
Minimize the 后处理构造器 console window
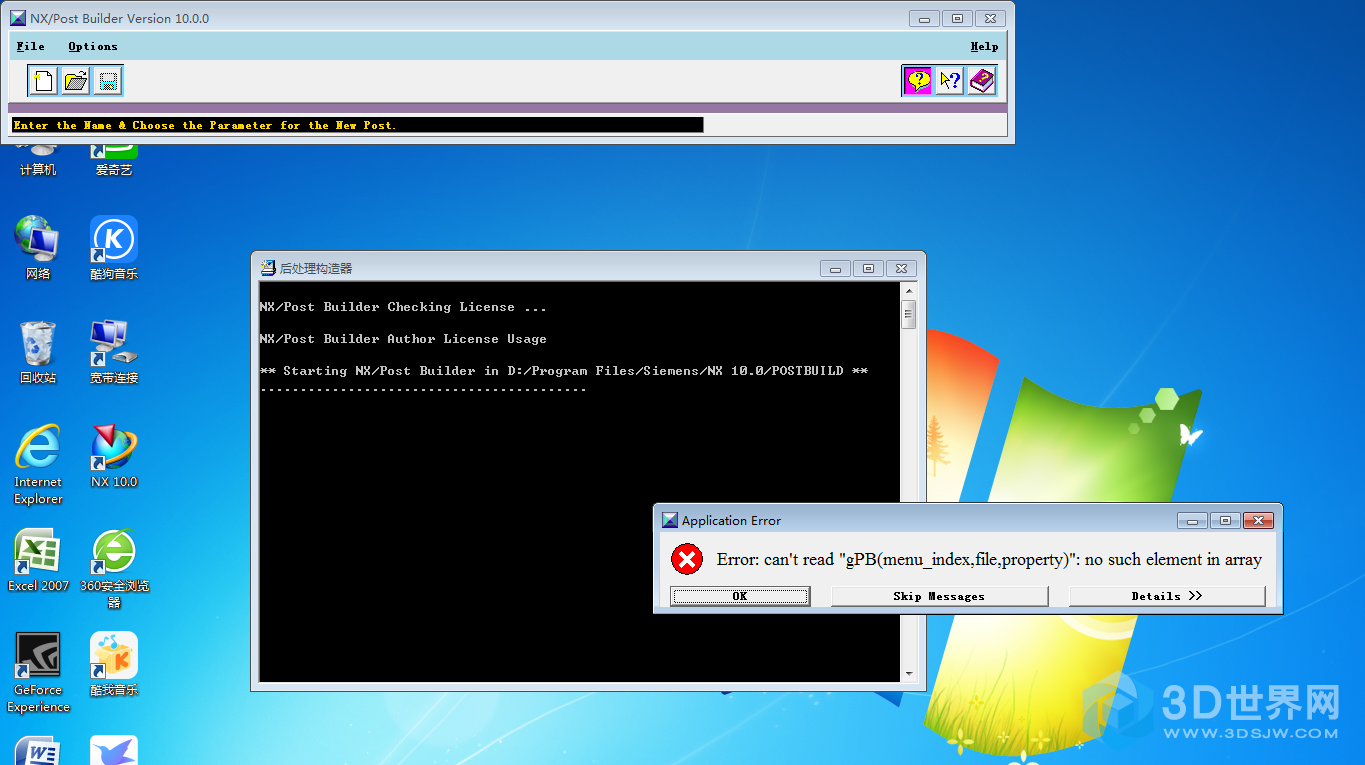tap(835, 268)
